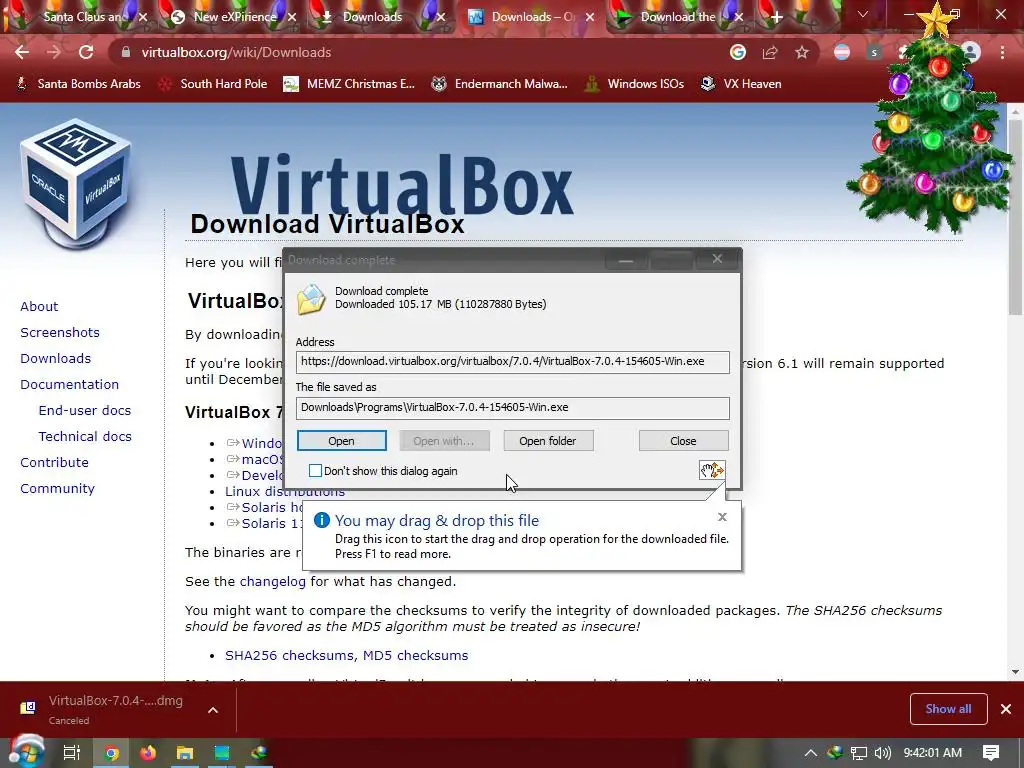The height and width of the screenshot is (768, 1024).
Task: Click the info icon in the tooltip
Action: [321, 520]
